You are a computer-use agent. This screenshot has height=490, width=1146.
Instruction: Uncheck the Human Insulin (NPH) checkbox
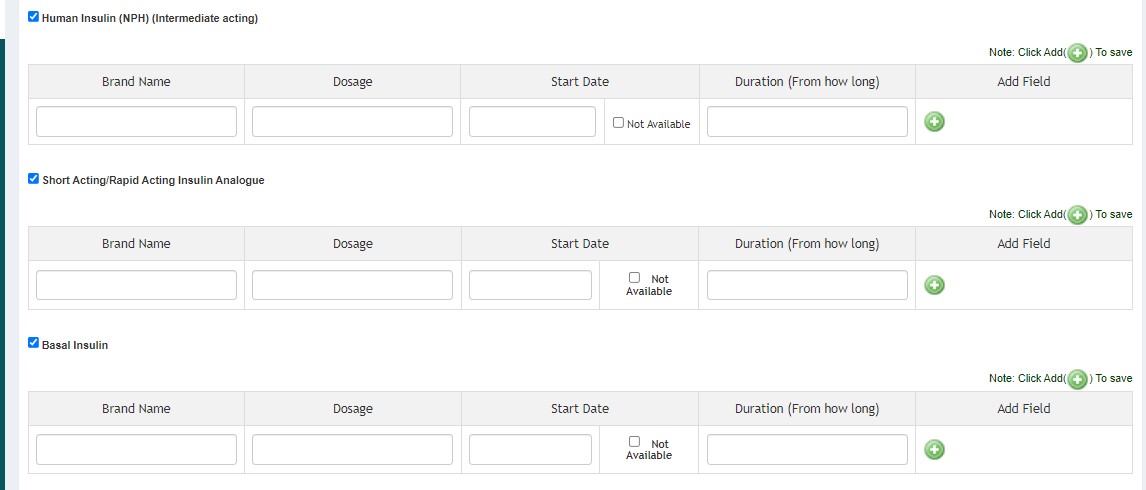pyautogui.click(x=34, y=17)
